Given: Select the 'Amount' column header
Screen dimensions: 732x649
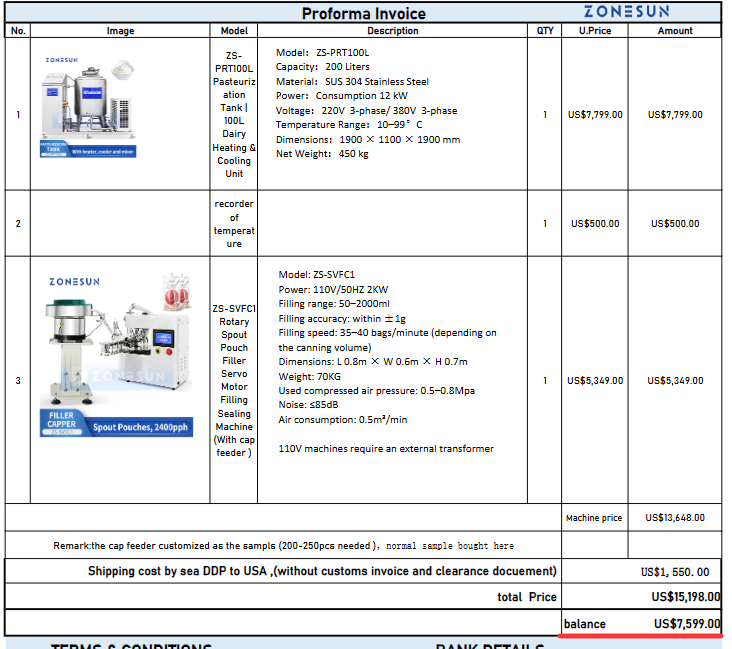Looking at the screenshot, I should (675, 31).
